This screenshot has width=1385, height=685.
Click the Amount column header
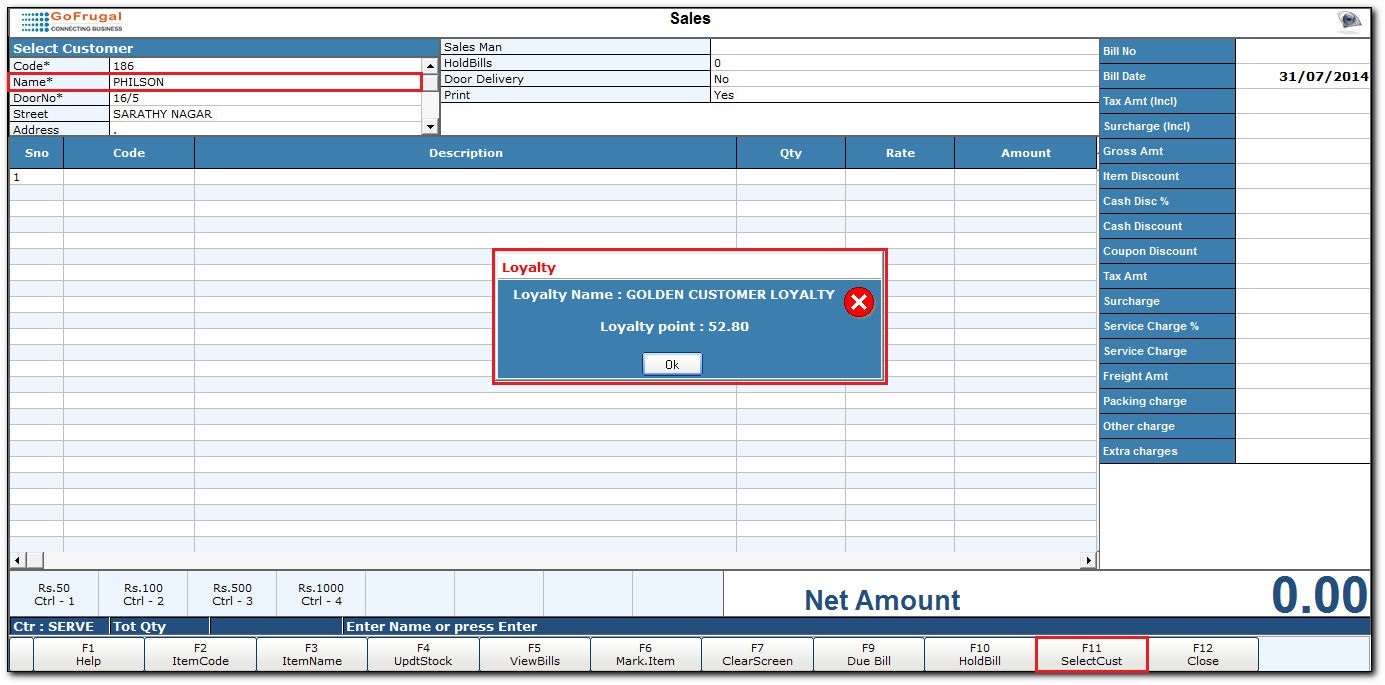(x=1026, y=153)
